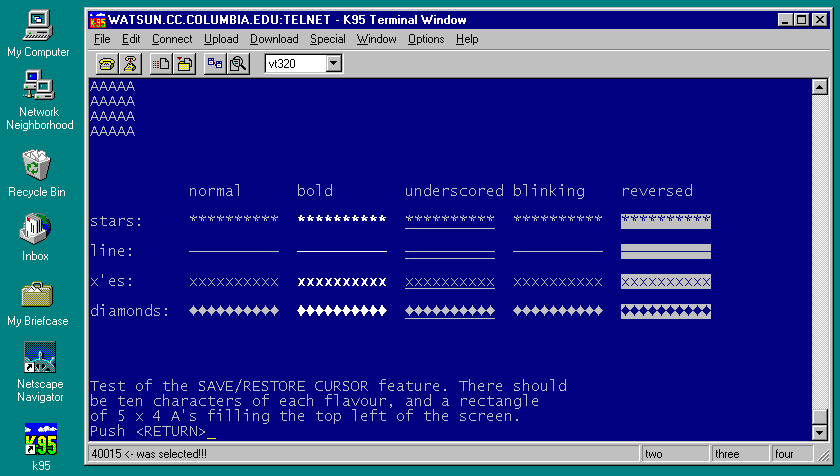Click the two-computers toolbar icon
The height and width of the screenshot is (476, 840).
pos(215,64)
